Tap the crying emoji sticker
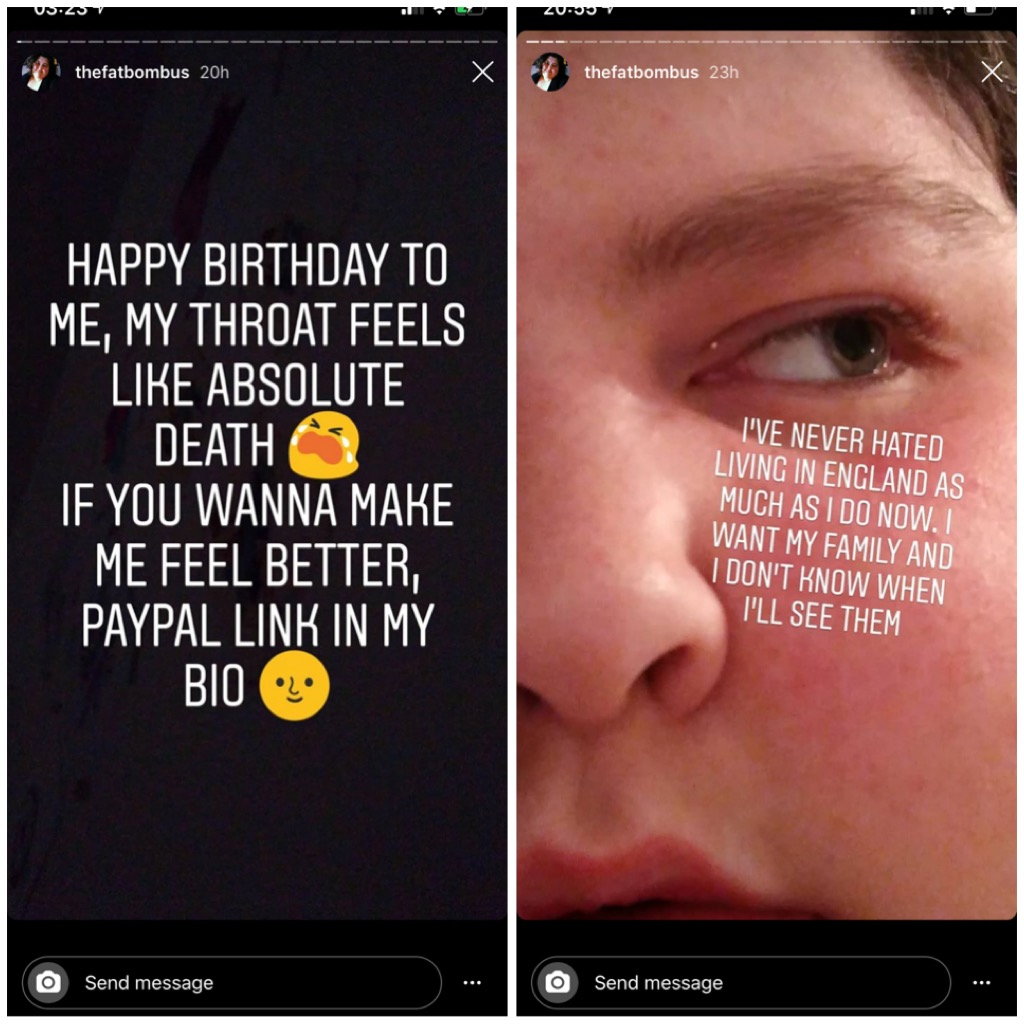The height and width of the screenshot is (1024, 1024). [324, 445]
